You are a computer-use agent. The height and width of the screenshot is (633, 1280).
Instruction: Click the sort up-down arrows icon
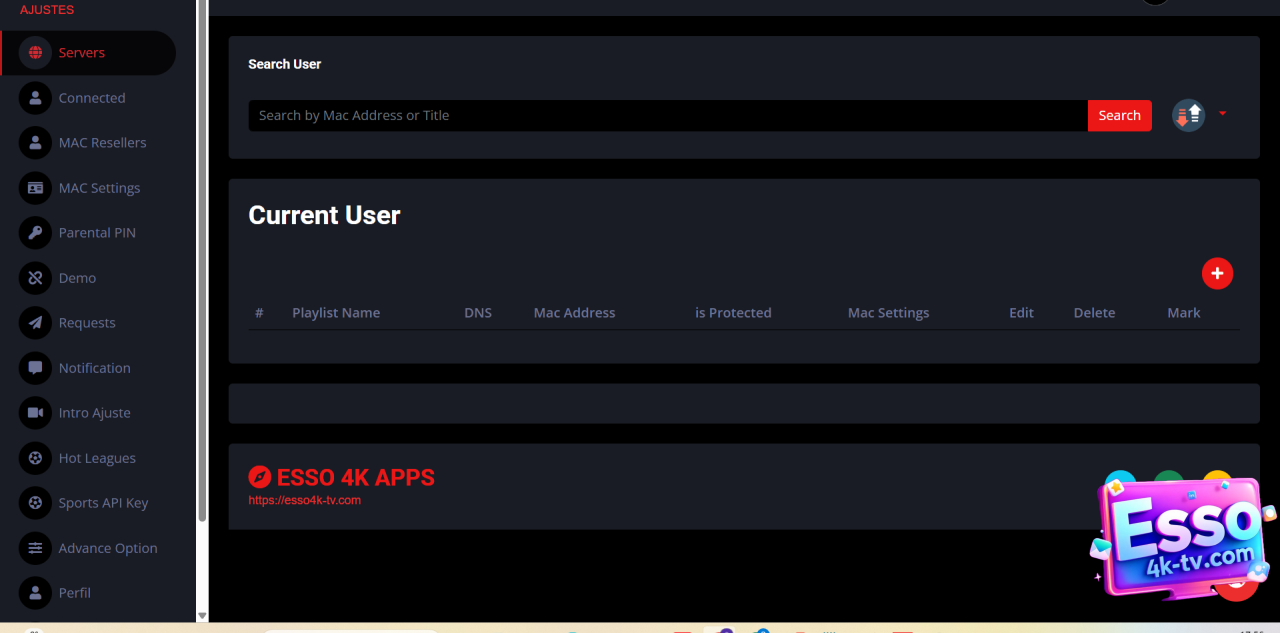click(1188, 116)
